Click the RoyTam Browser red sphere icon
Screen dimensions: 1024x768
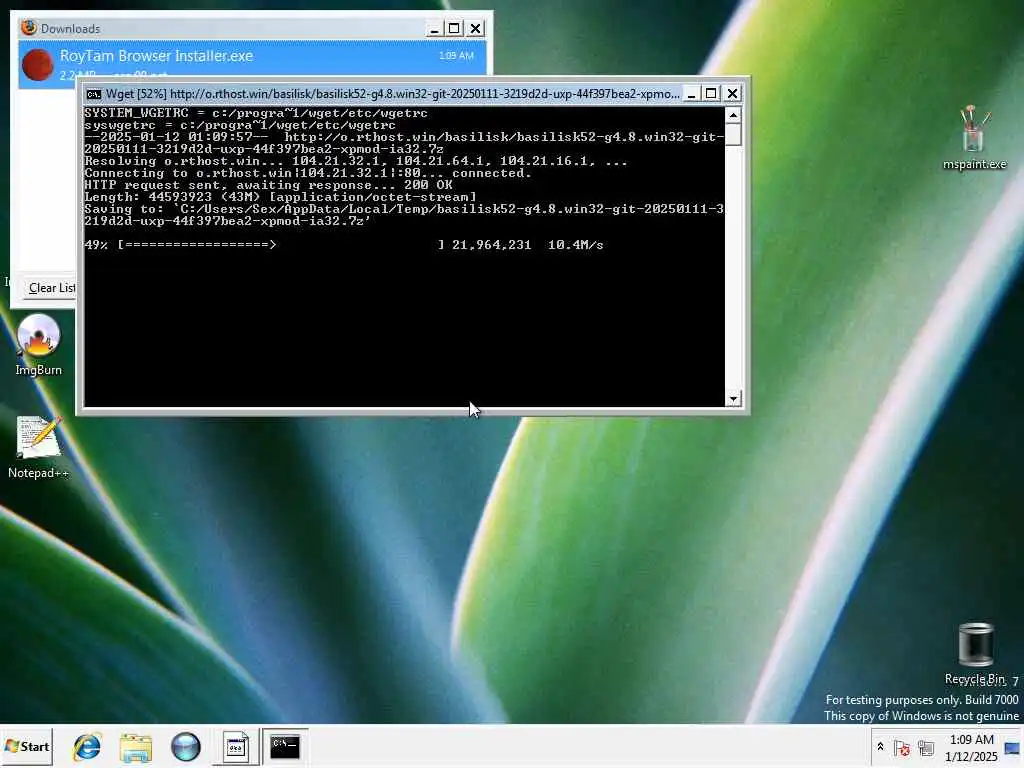(x=37, y=65)
